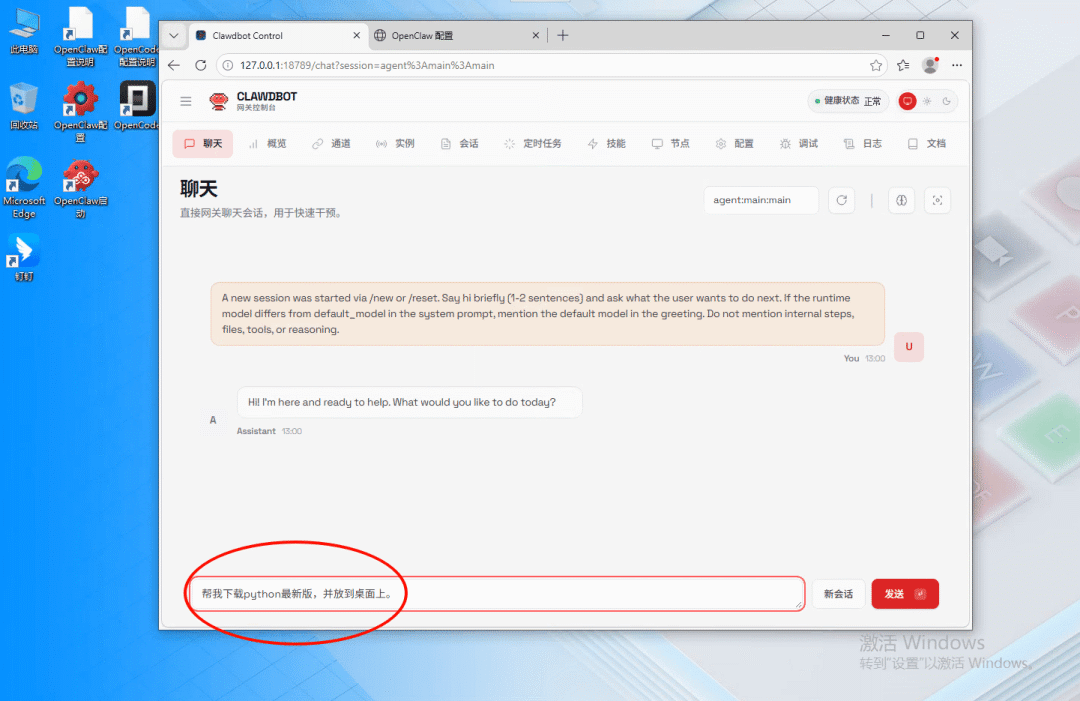Close the Clawdbot Control browser tab

pos(356,36)
